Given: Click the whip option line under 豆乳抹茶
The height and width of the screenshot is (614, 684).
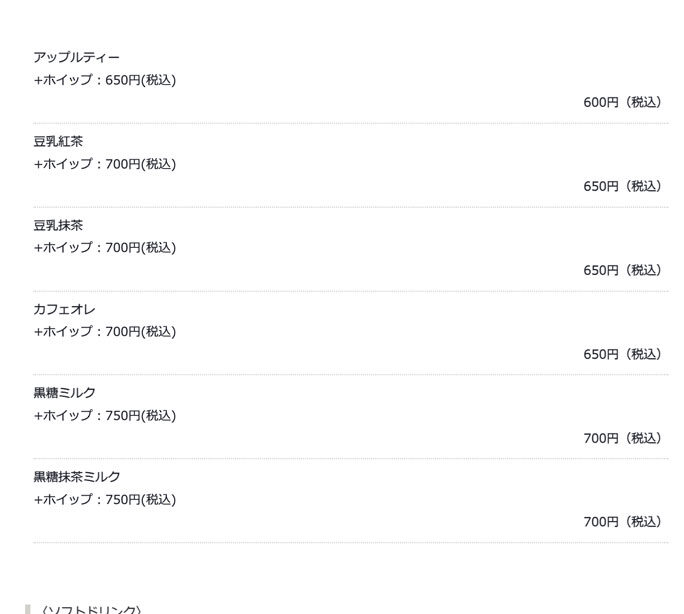Looking at the screenshot, I should pos(104,248).
